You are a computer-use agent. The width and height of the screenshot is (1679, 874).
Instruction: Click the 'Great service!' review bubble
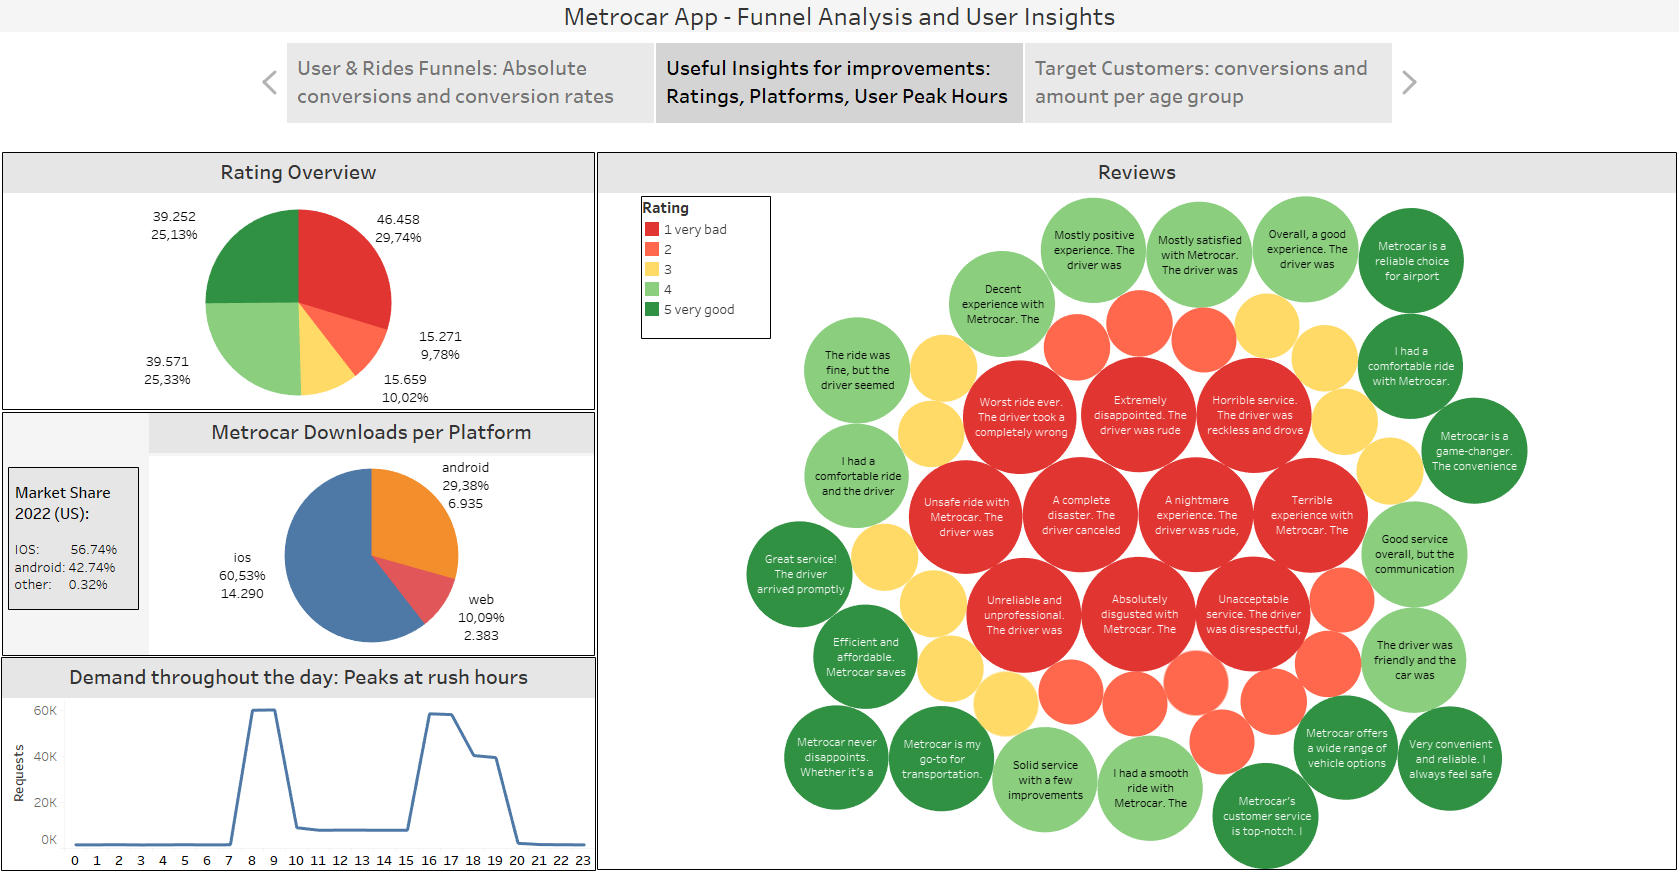pyautogui.click(x=800, y=574)
